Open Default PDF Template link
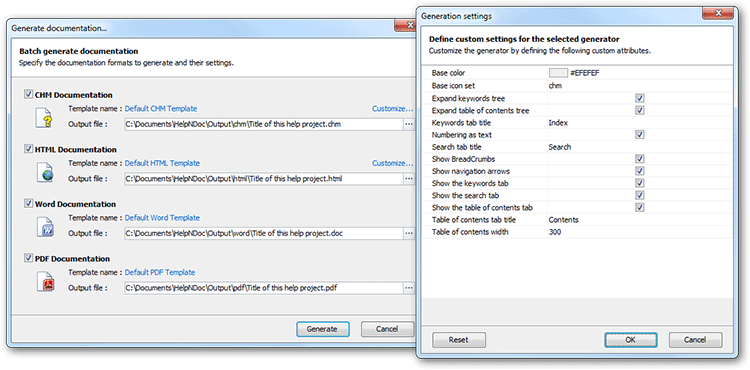This screenshot has height=370, width=750. (x=160, y=272)
